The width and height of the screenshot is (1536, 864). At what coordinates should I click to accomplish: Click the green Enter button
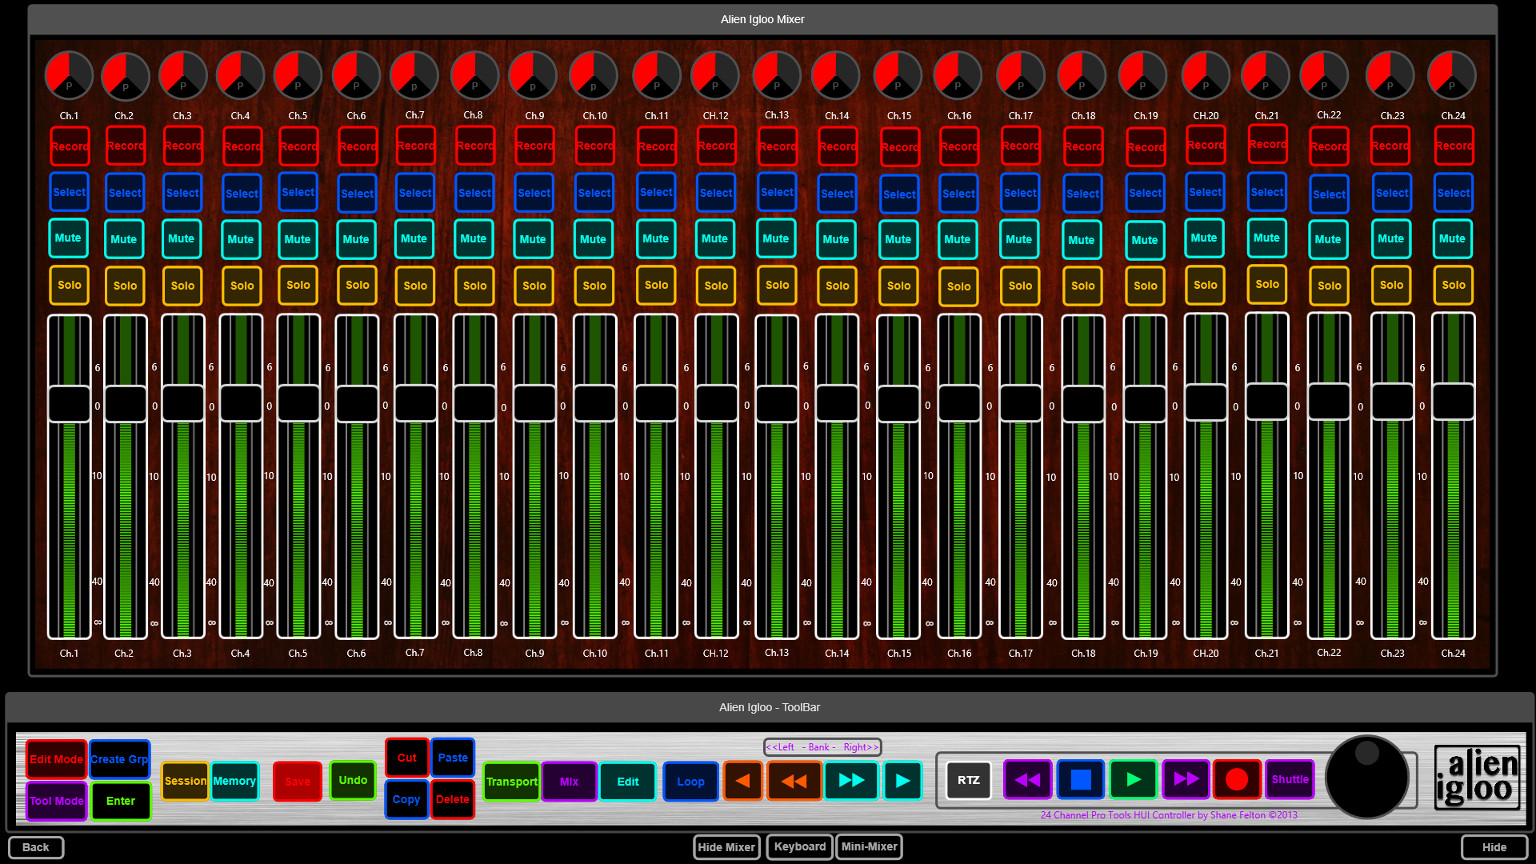(121, 801)
